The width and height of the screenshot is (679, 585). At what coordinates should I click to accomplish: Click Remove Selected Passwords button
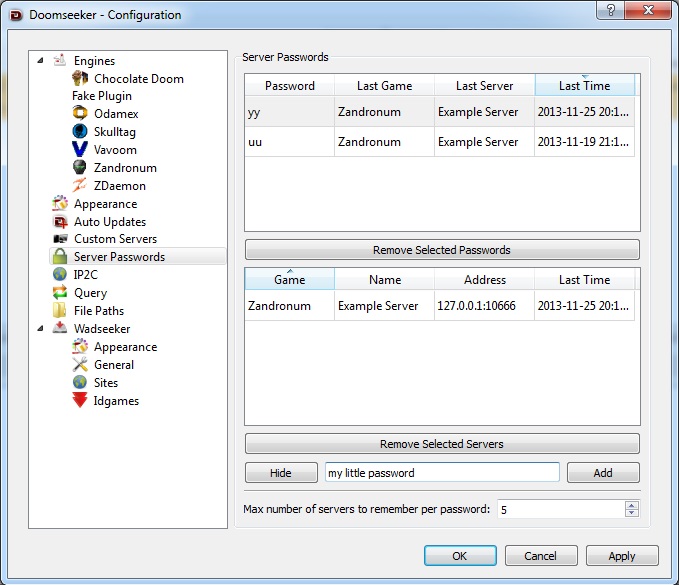pyautogui.click(x=441, y=250)
